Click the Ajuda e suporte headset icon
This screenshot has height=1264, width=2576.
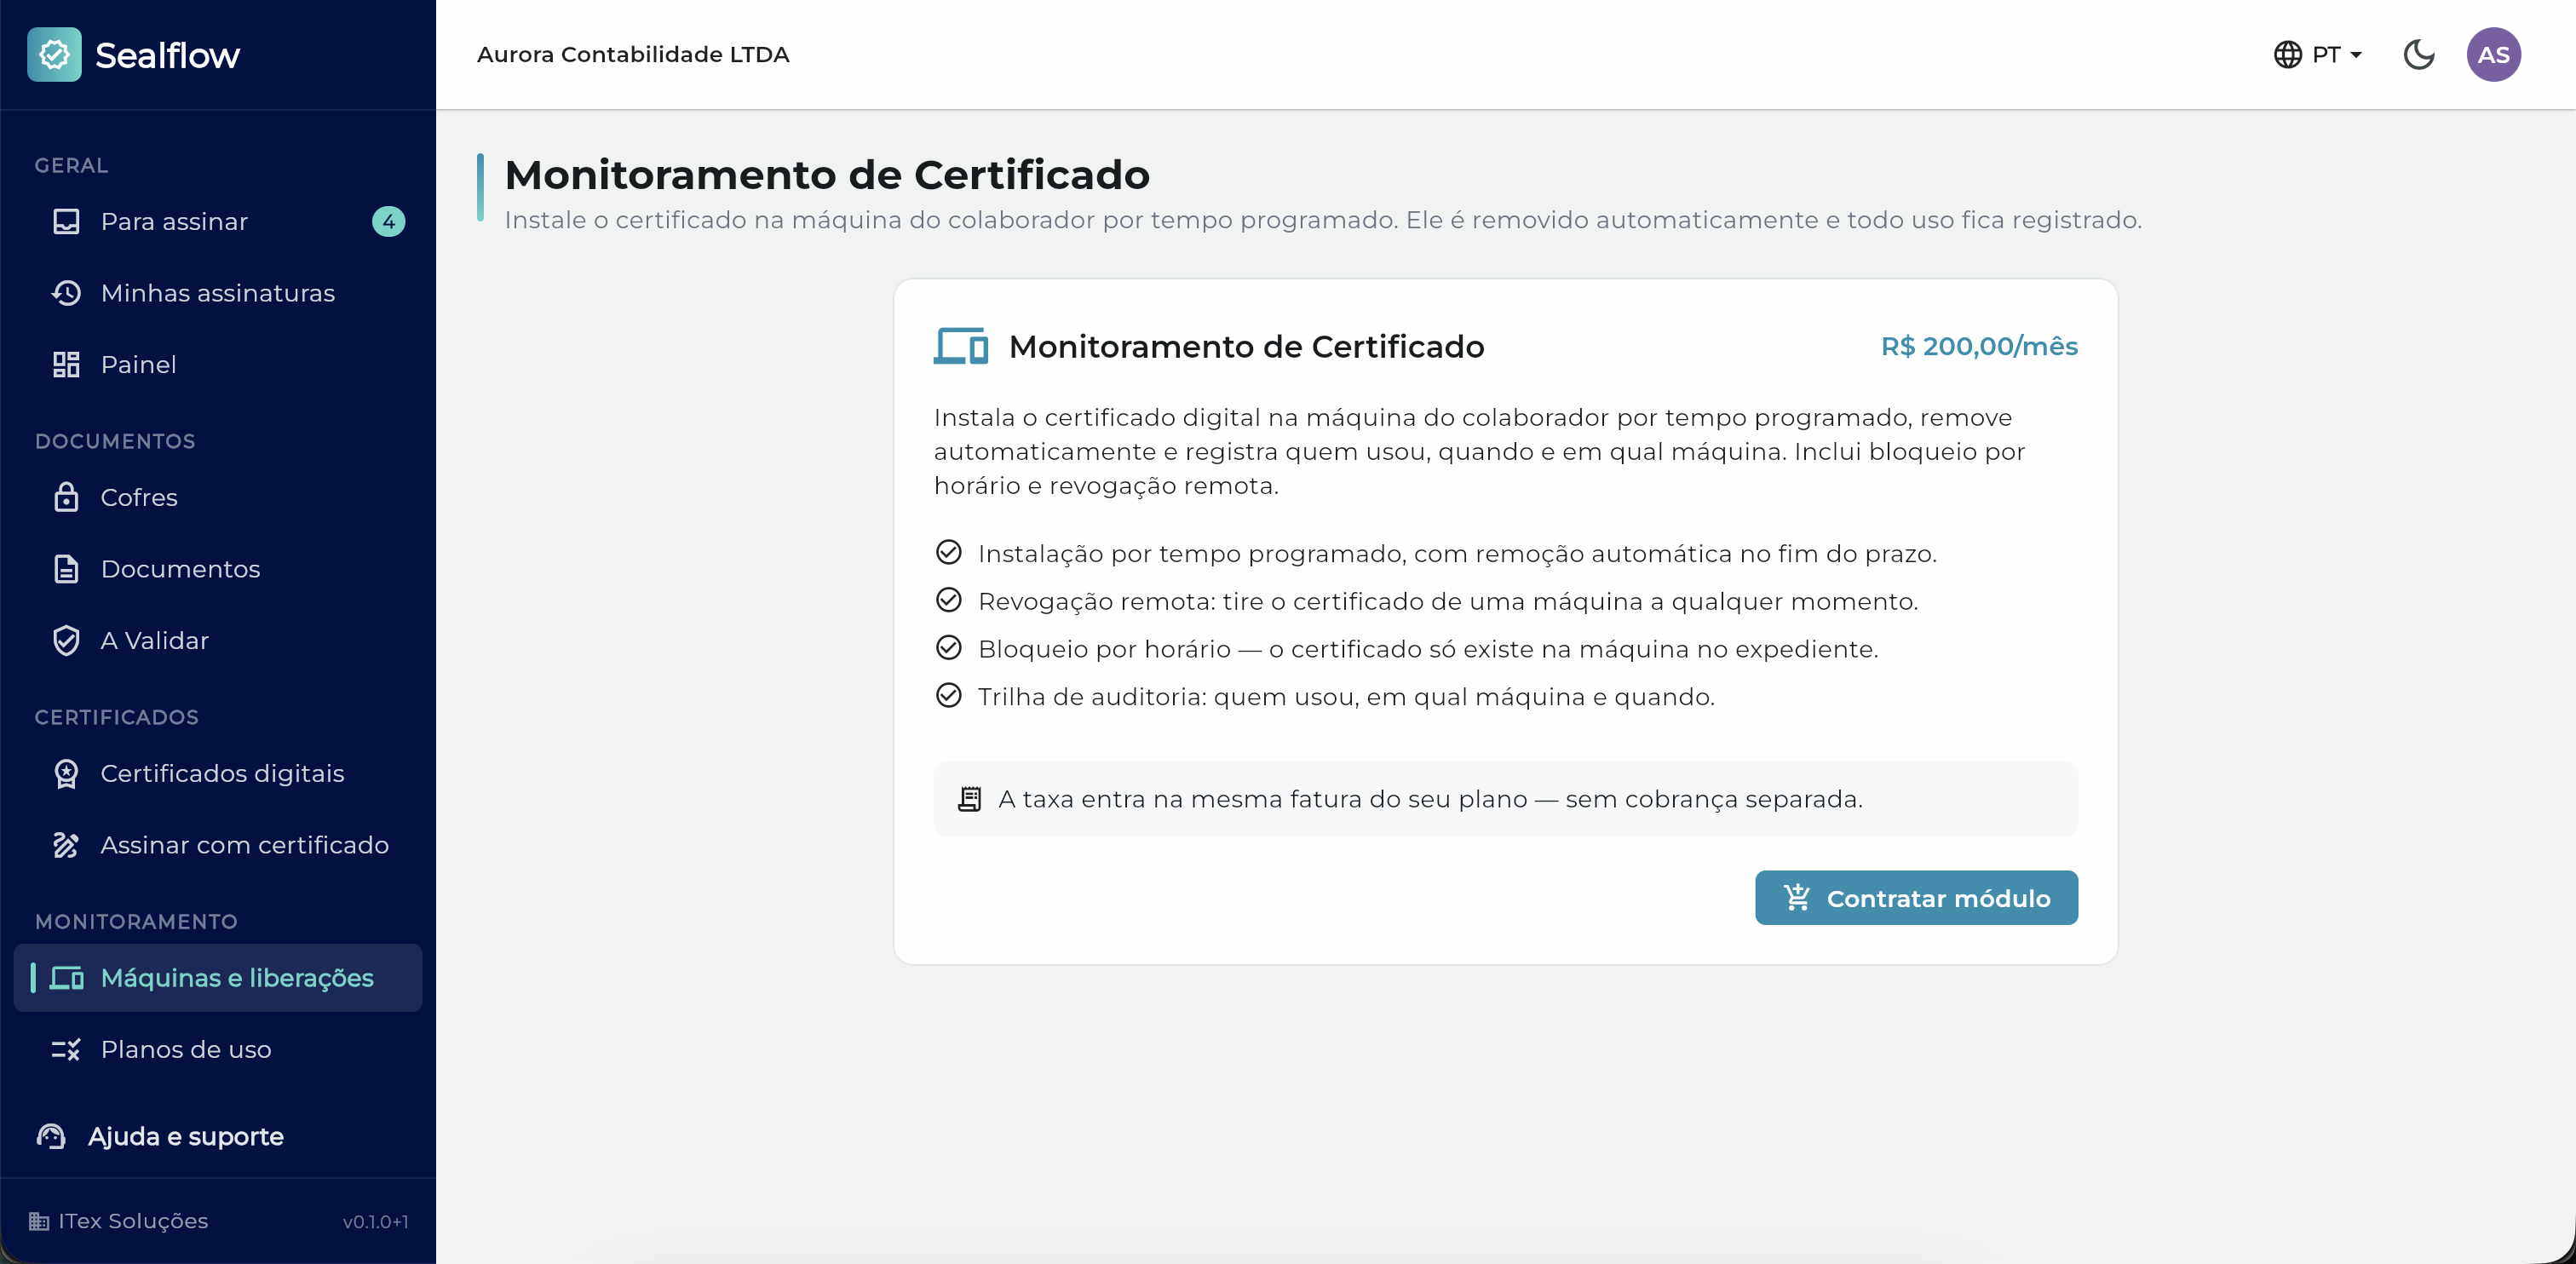(x=51, y=1136)
